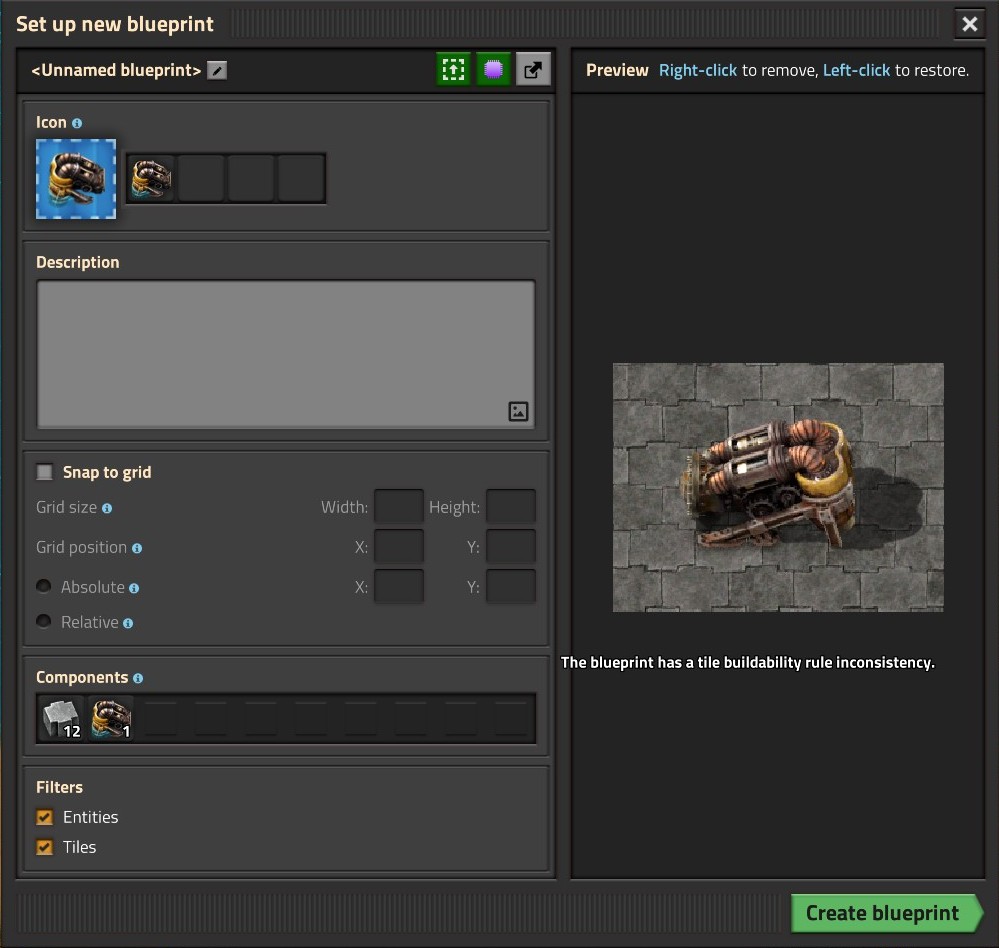The width and height of the screenshot is (999, 948).
Task: Click the stone brick tile component
Action: (62, 718)
